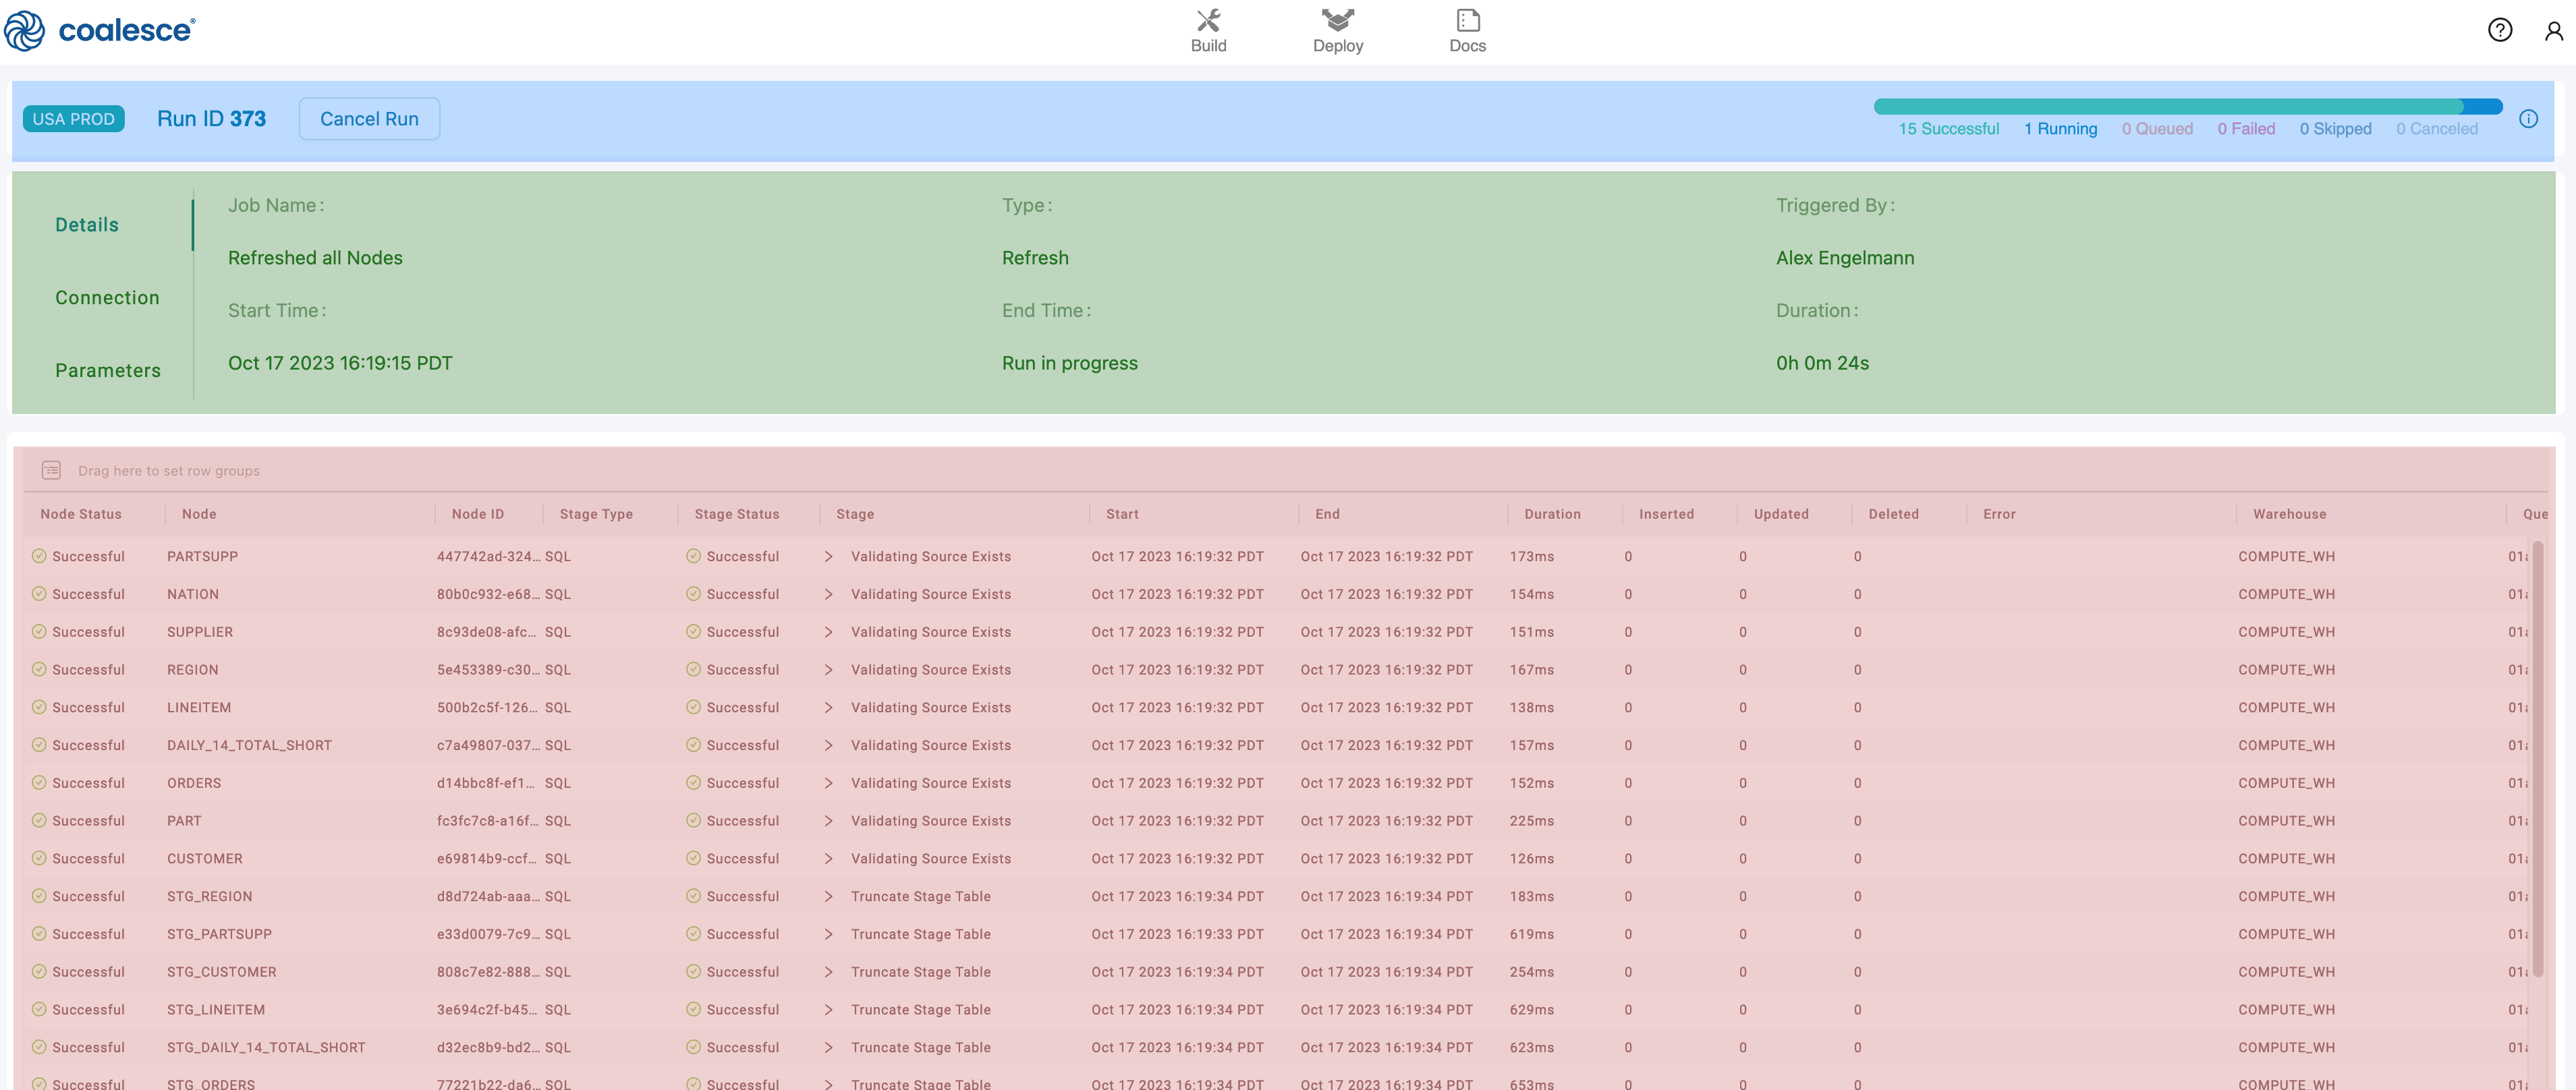Expand the PARTSUPP stage row chevron
Image resolution: width=2576 pixels, height=1090 pixels.
pos(828,556)
